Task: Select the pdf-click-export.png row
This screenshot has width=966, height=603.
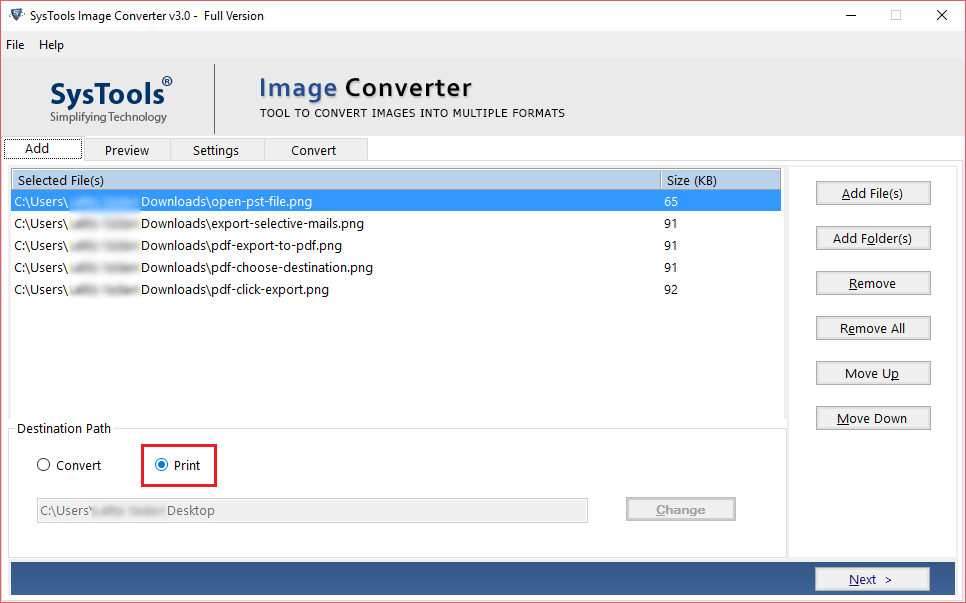Action: click(x=396, y=289)
